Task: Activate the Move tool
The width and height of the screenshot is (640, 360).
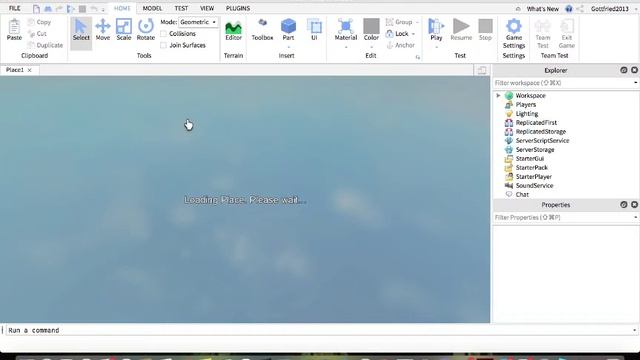Action: pyautogui.click(x=103, y=30)
